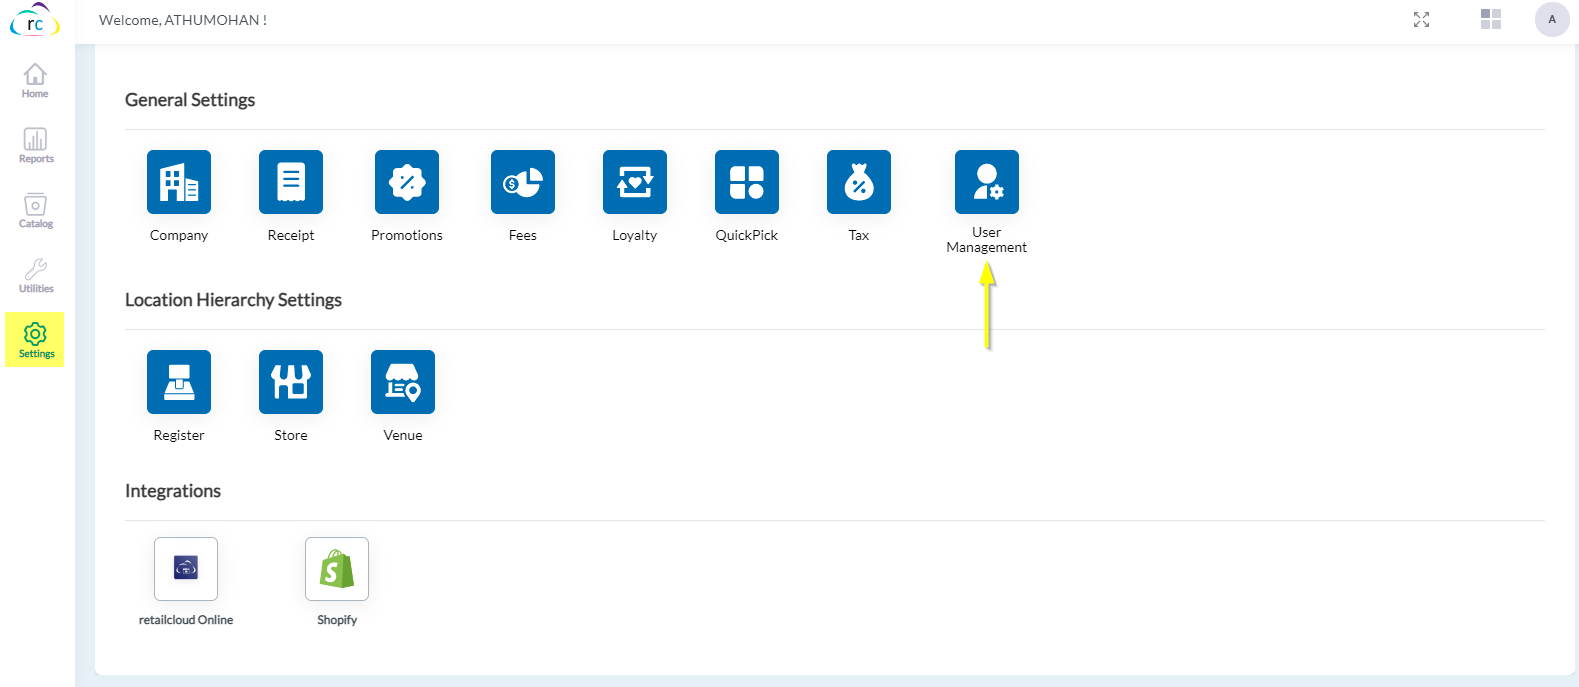Viewport: 1579px width, 687px height.
Task: Open the apps grid menu
Action: (x=1491, y=19)
